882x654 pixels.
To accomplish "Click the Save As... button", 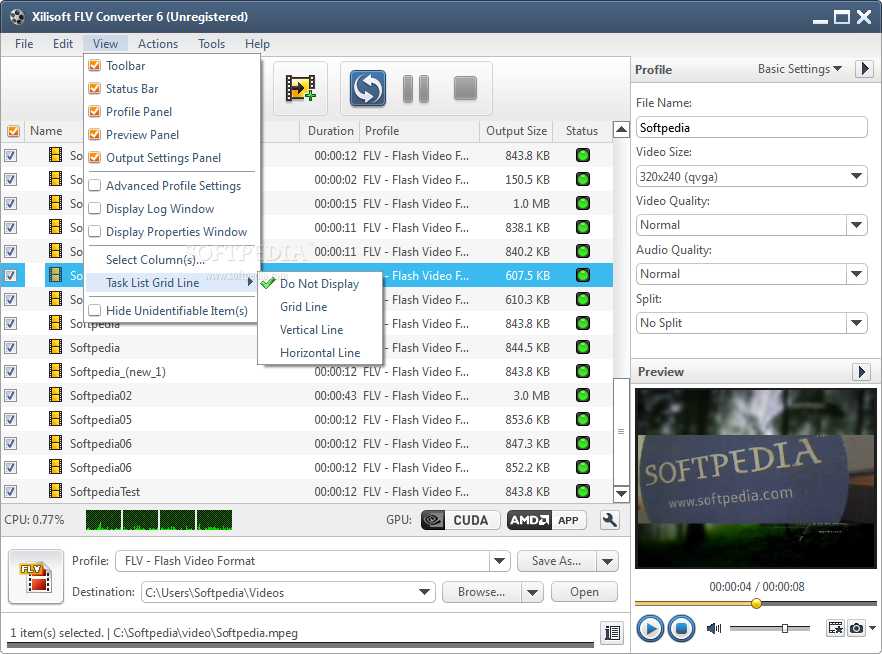I will 557,561.
